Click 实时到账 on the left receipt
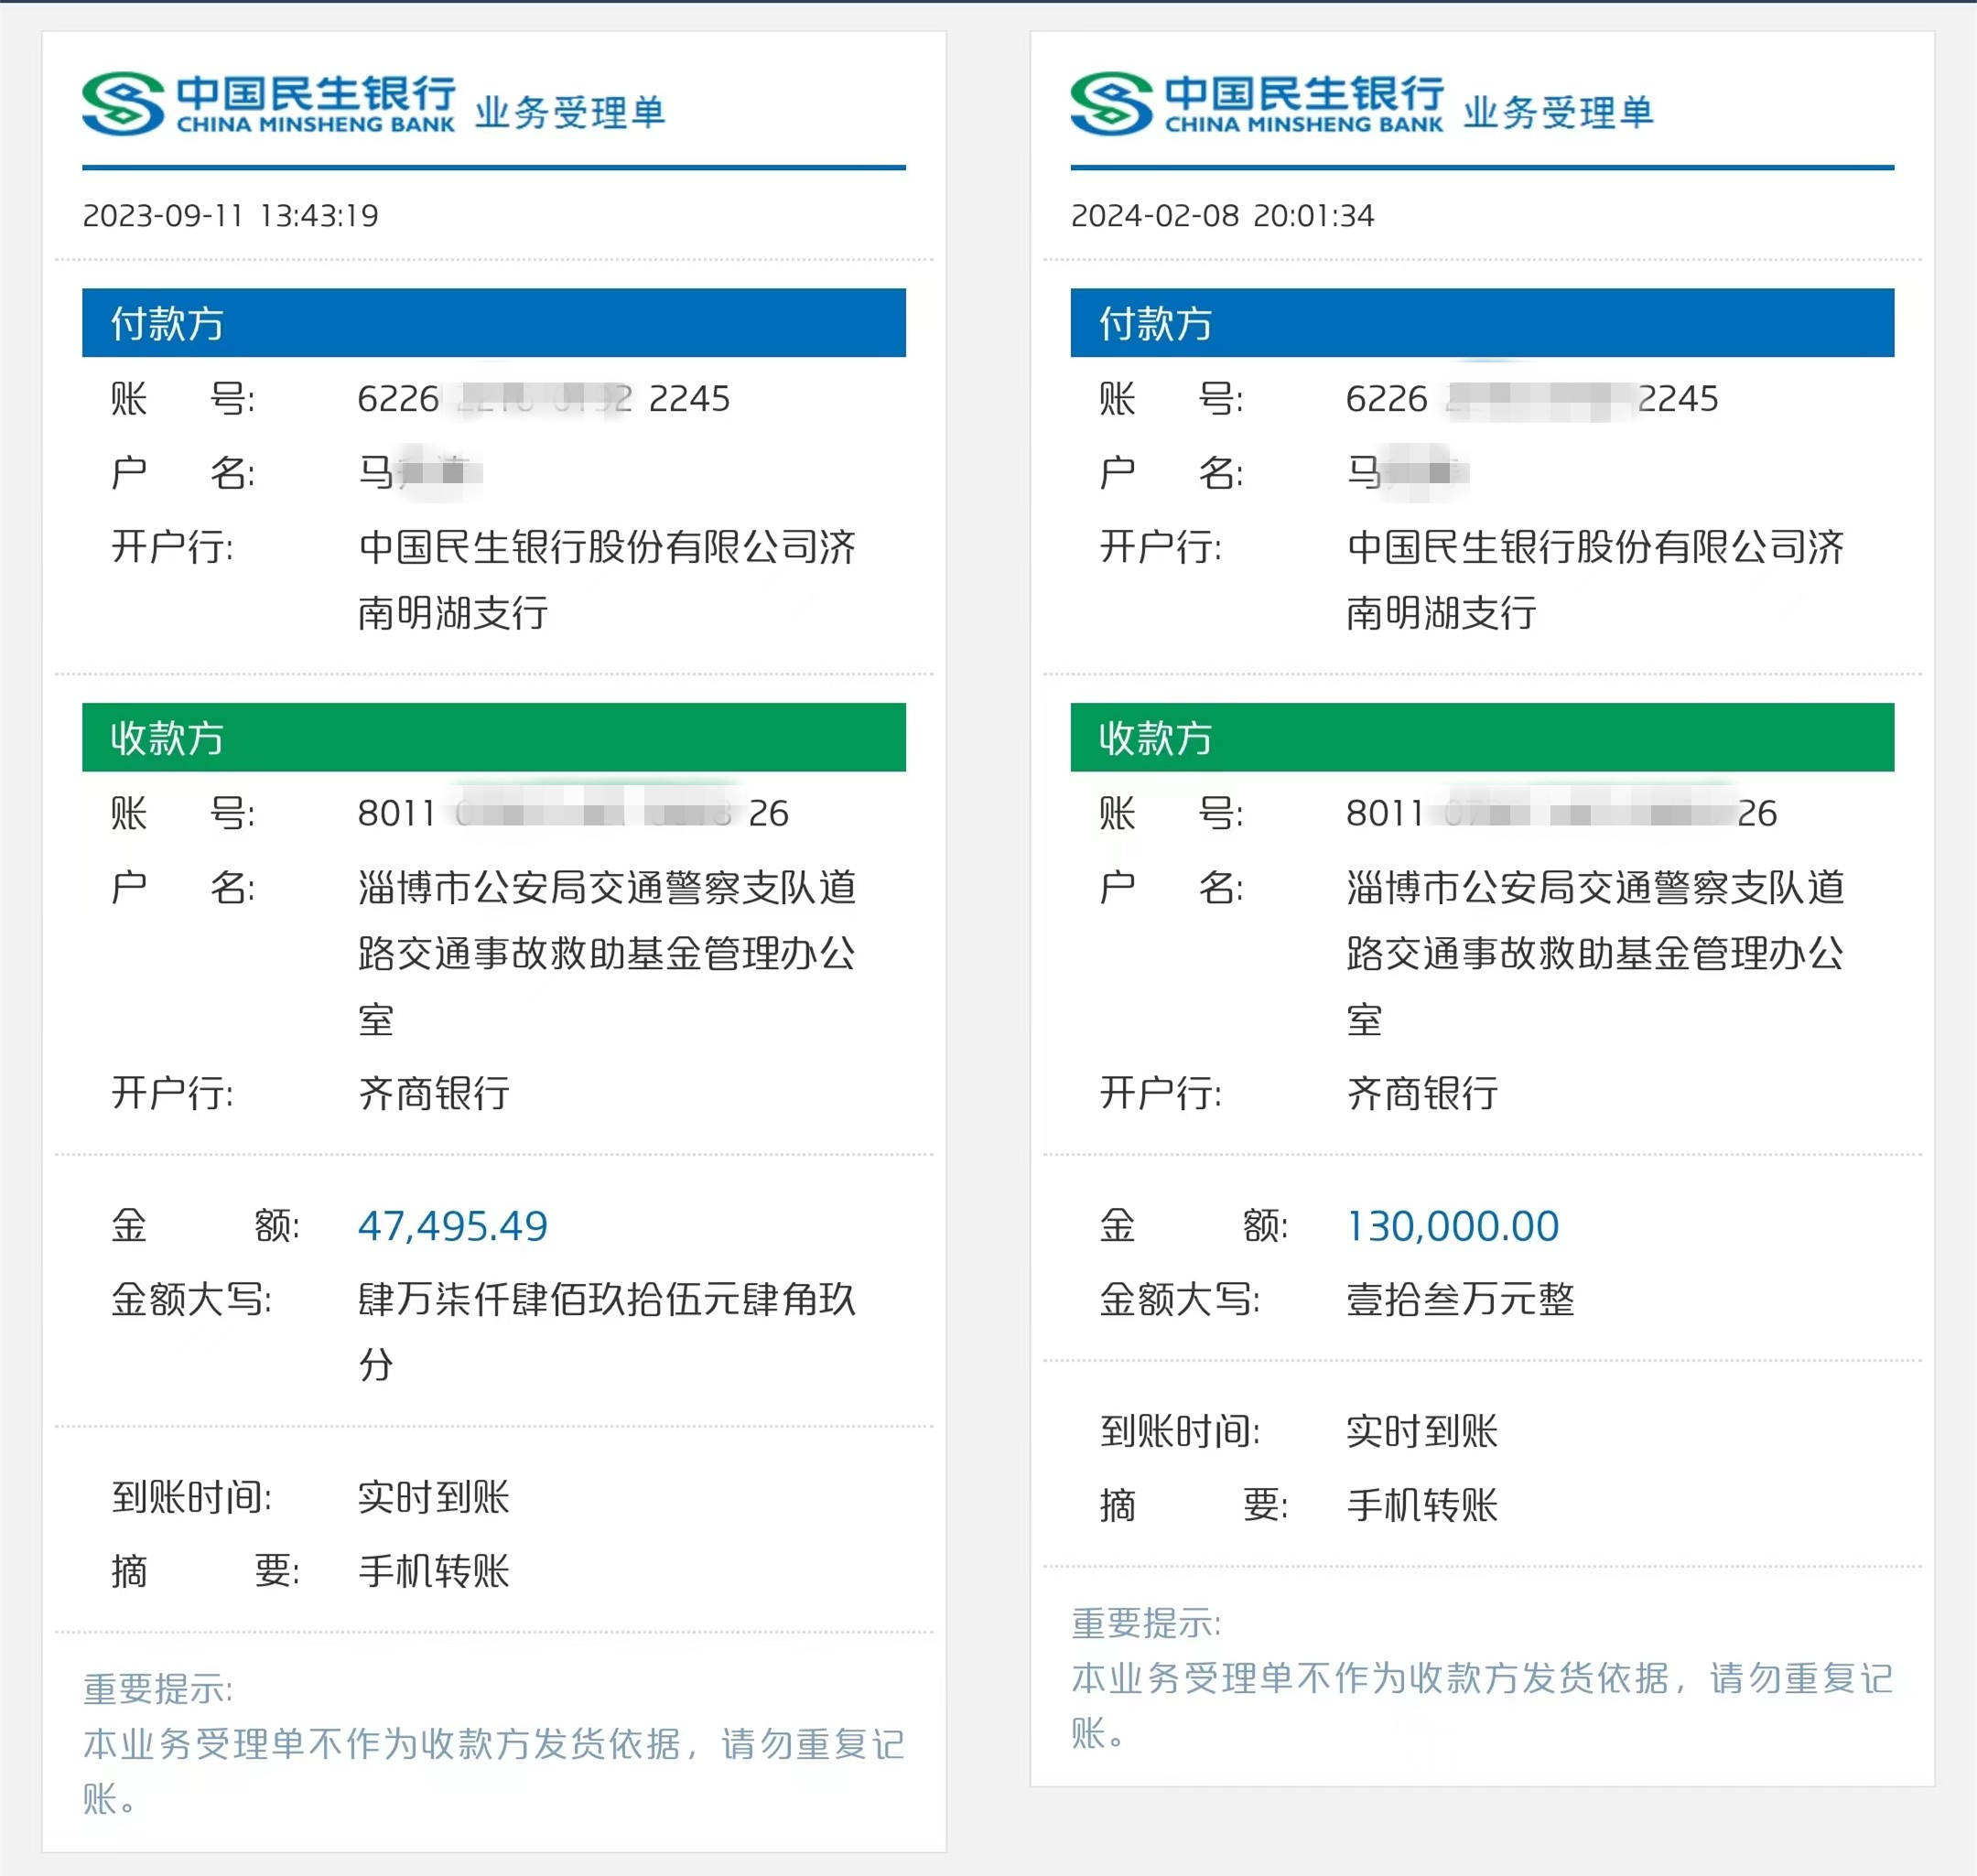Viewport: 1977px width, 1876px height. click(x=434, y=1497)
